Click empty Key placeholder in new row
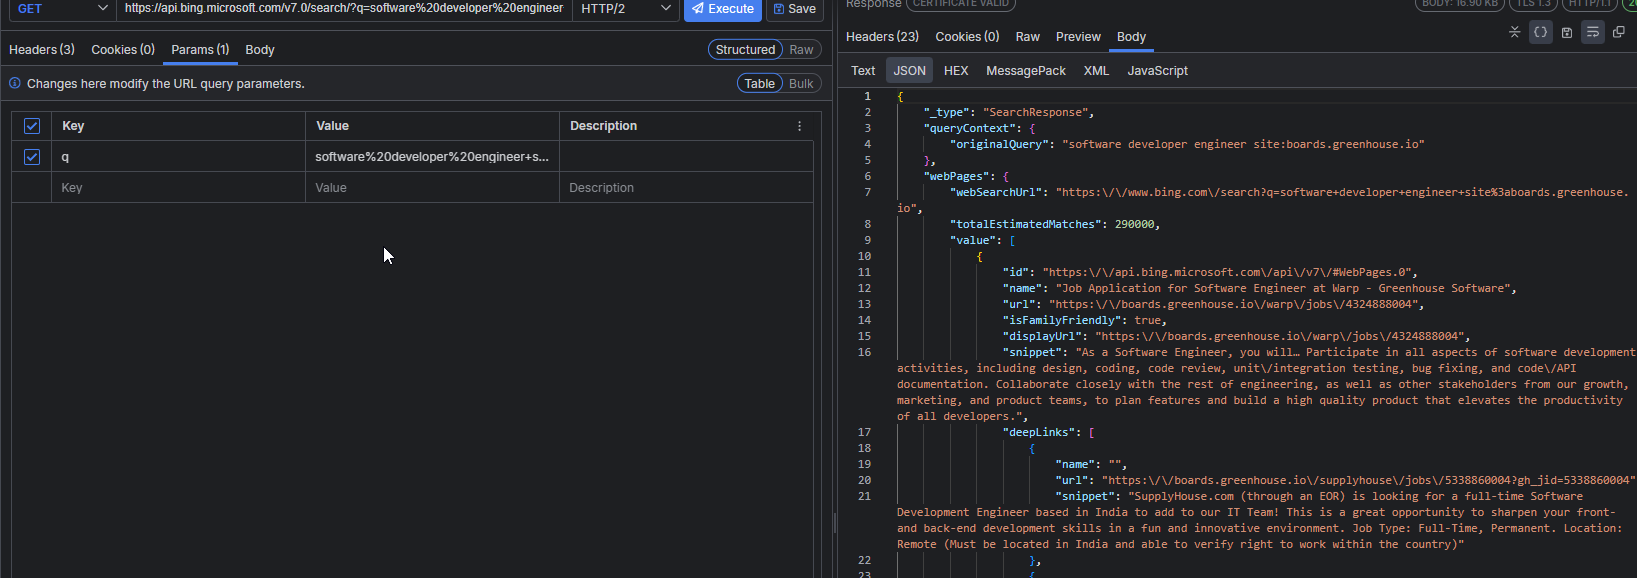Image resolution: width=1637 pixels, height=578 pixels. [x=178, y=188]
